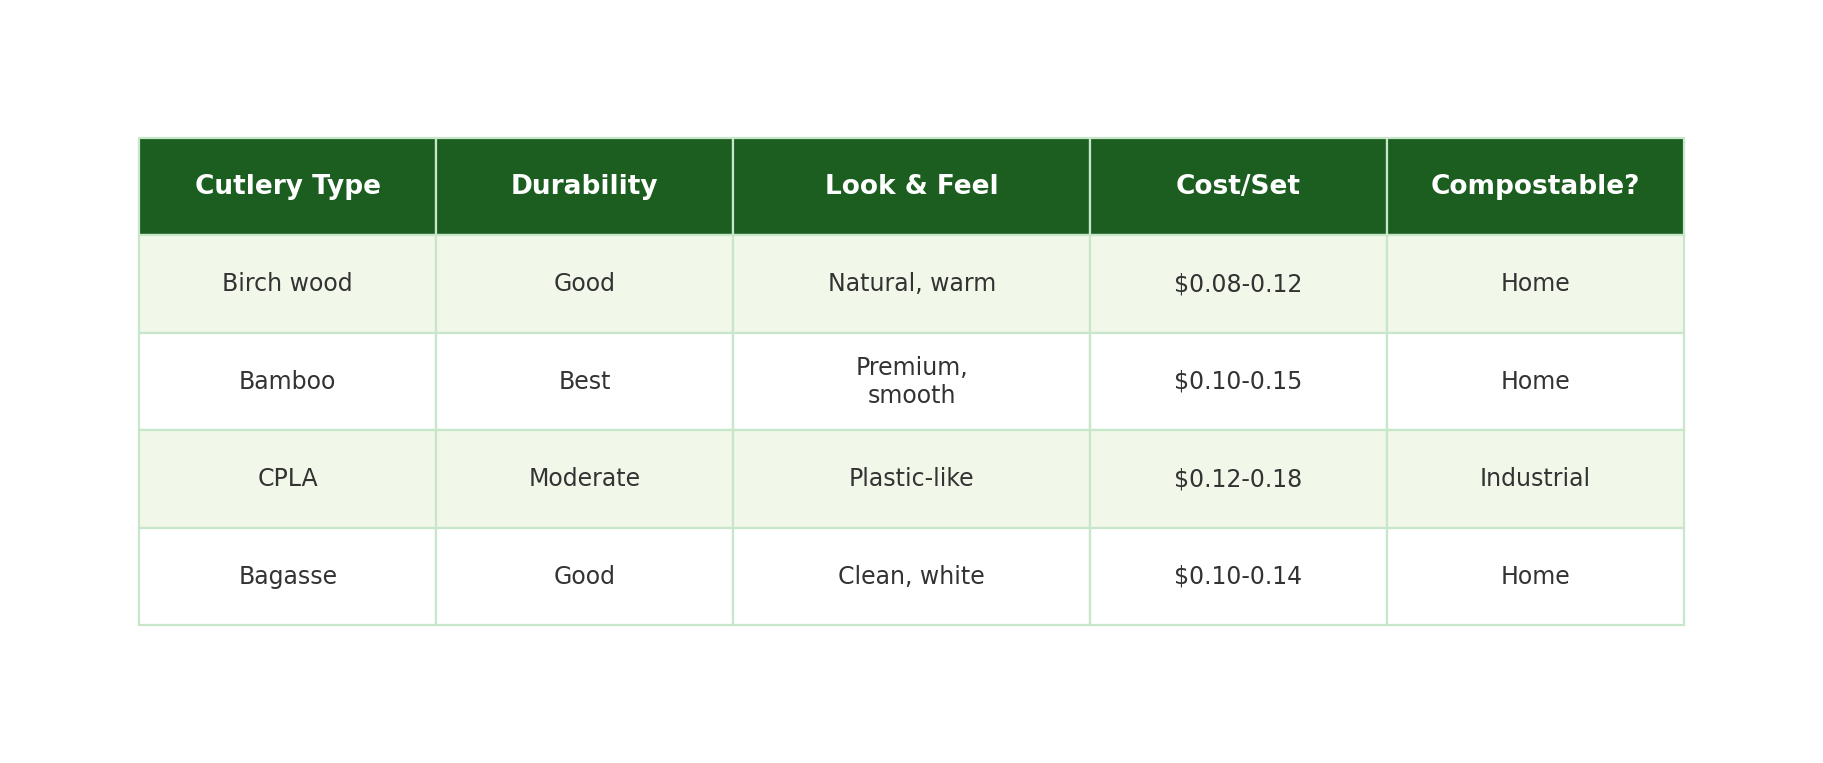Click the $0.10-0.15 cost cell
1823x763 pixels.
pyautogui.click(x=1237, y=381)
